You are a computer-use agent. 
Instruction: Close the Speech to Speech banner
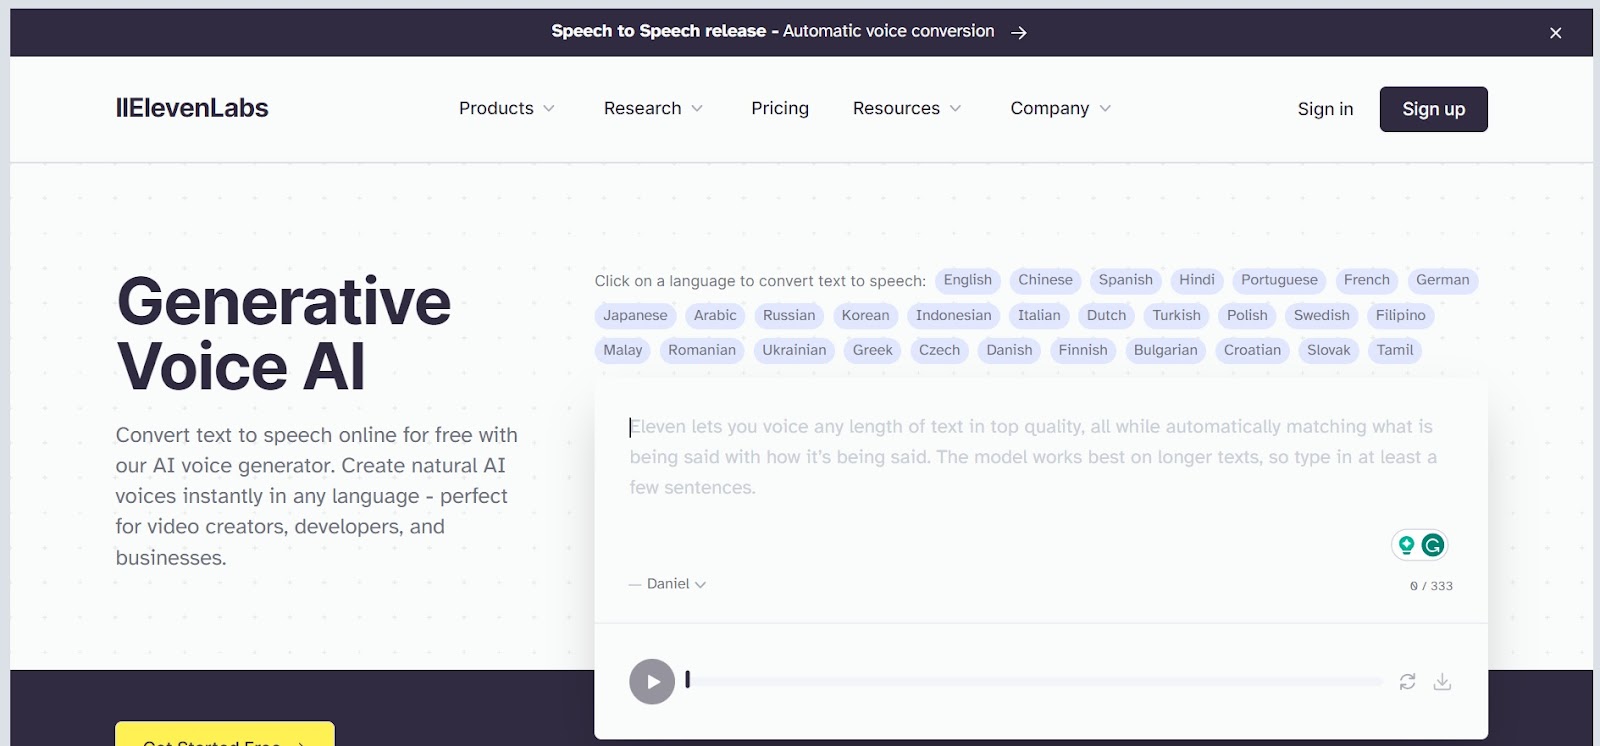coord(1555,33)
